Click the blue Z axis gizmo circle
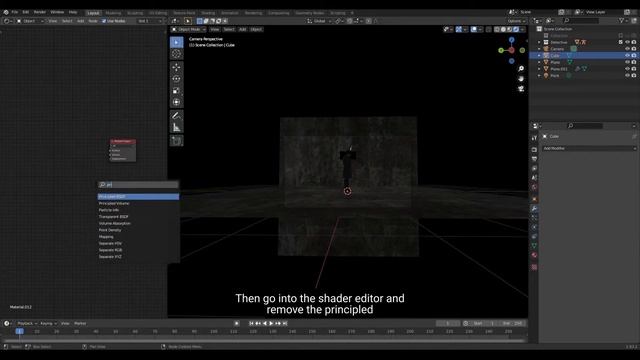Viewport: 640px width, 360px height. pyautogui.click(x=511, y=40)
